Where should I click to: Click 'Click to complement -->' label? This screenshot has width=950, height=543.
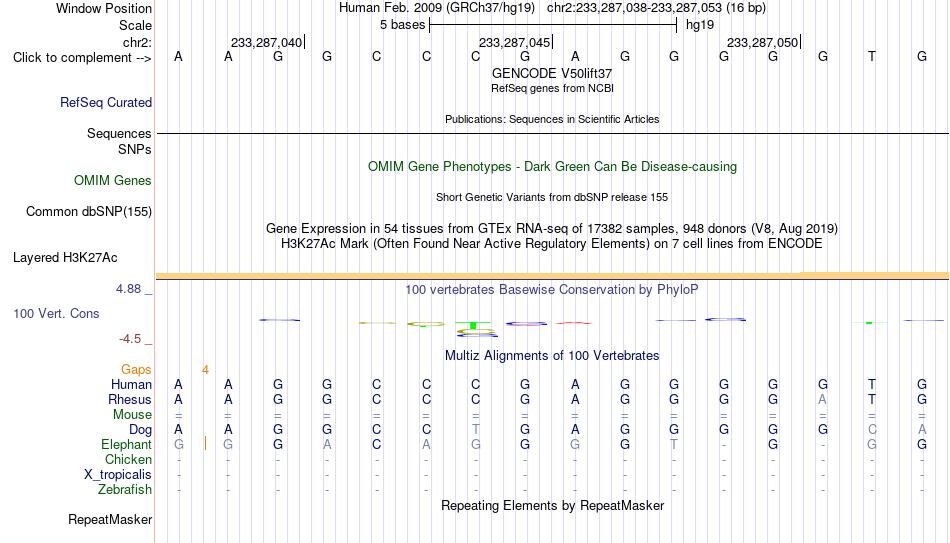[x=82, y=58]
